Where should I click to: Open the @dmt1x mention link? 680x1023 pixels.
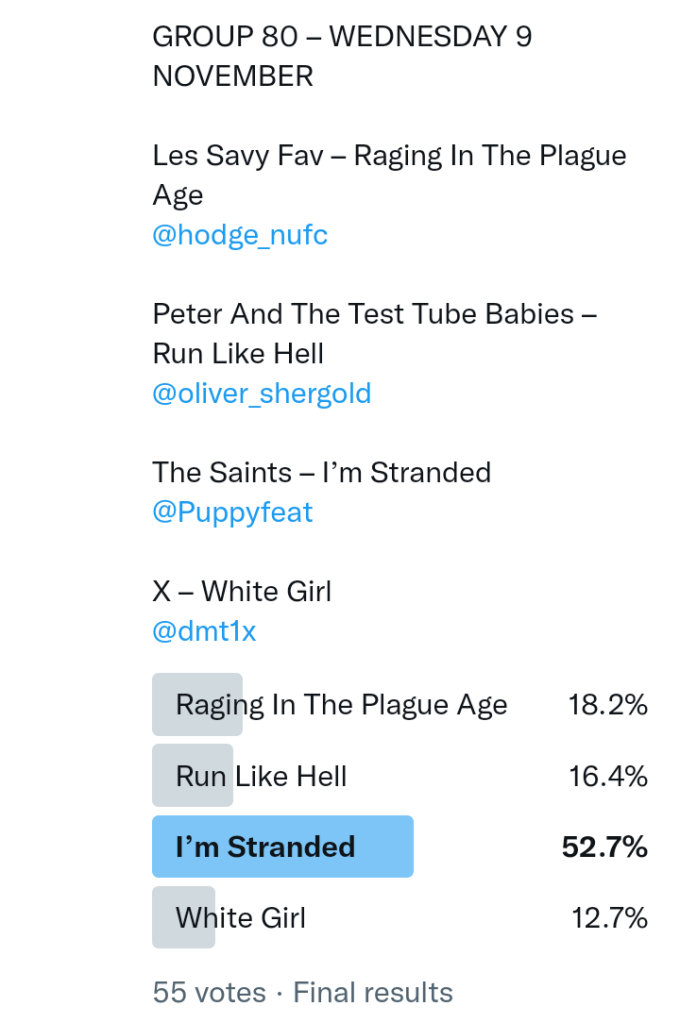point(204,631)
